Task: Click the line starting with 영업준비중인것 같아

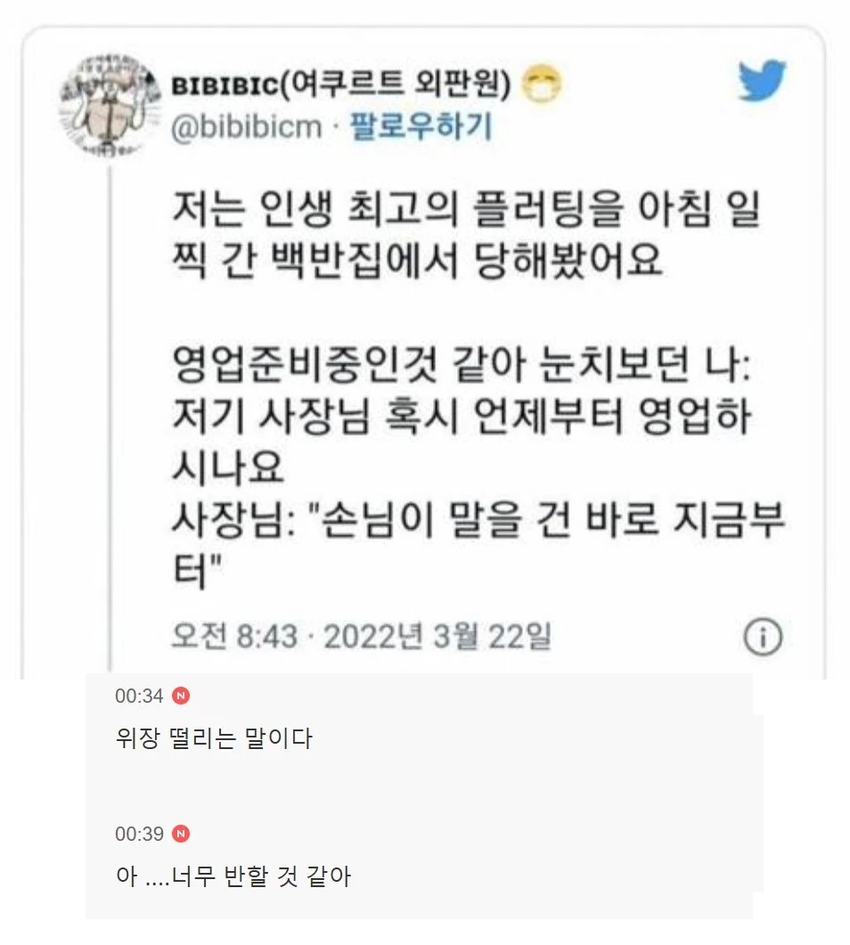Action: 461,365
